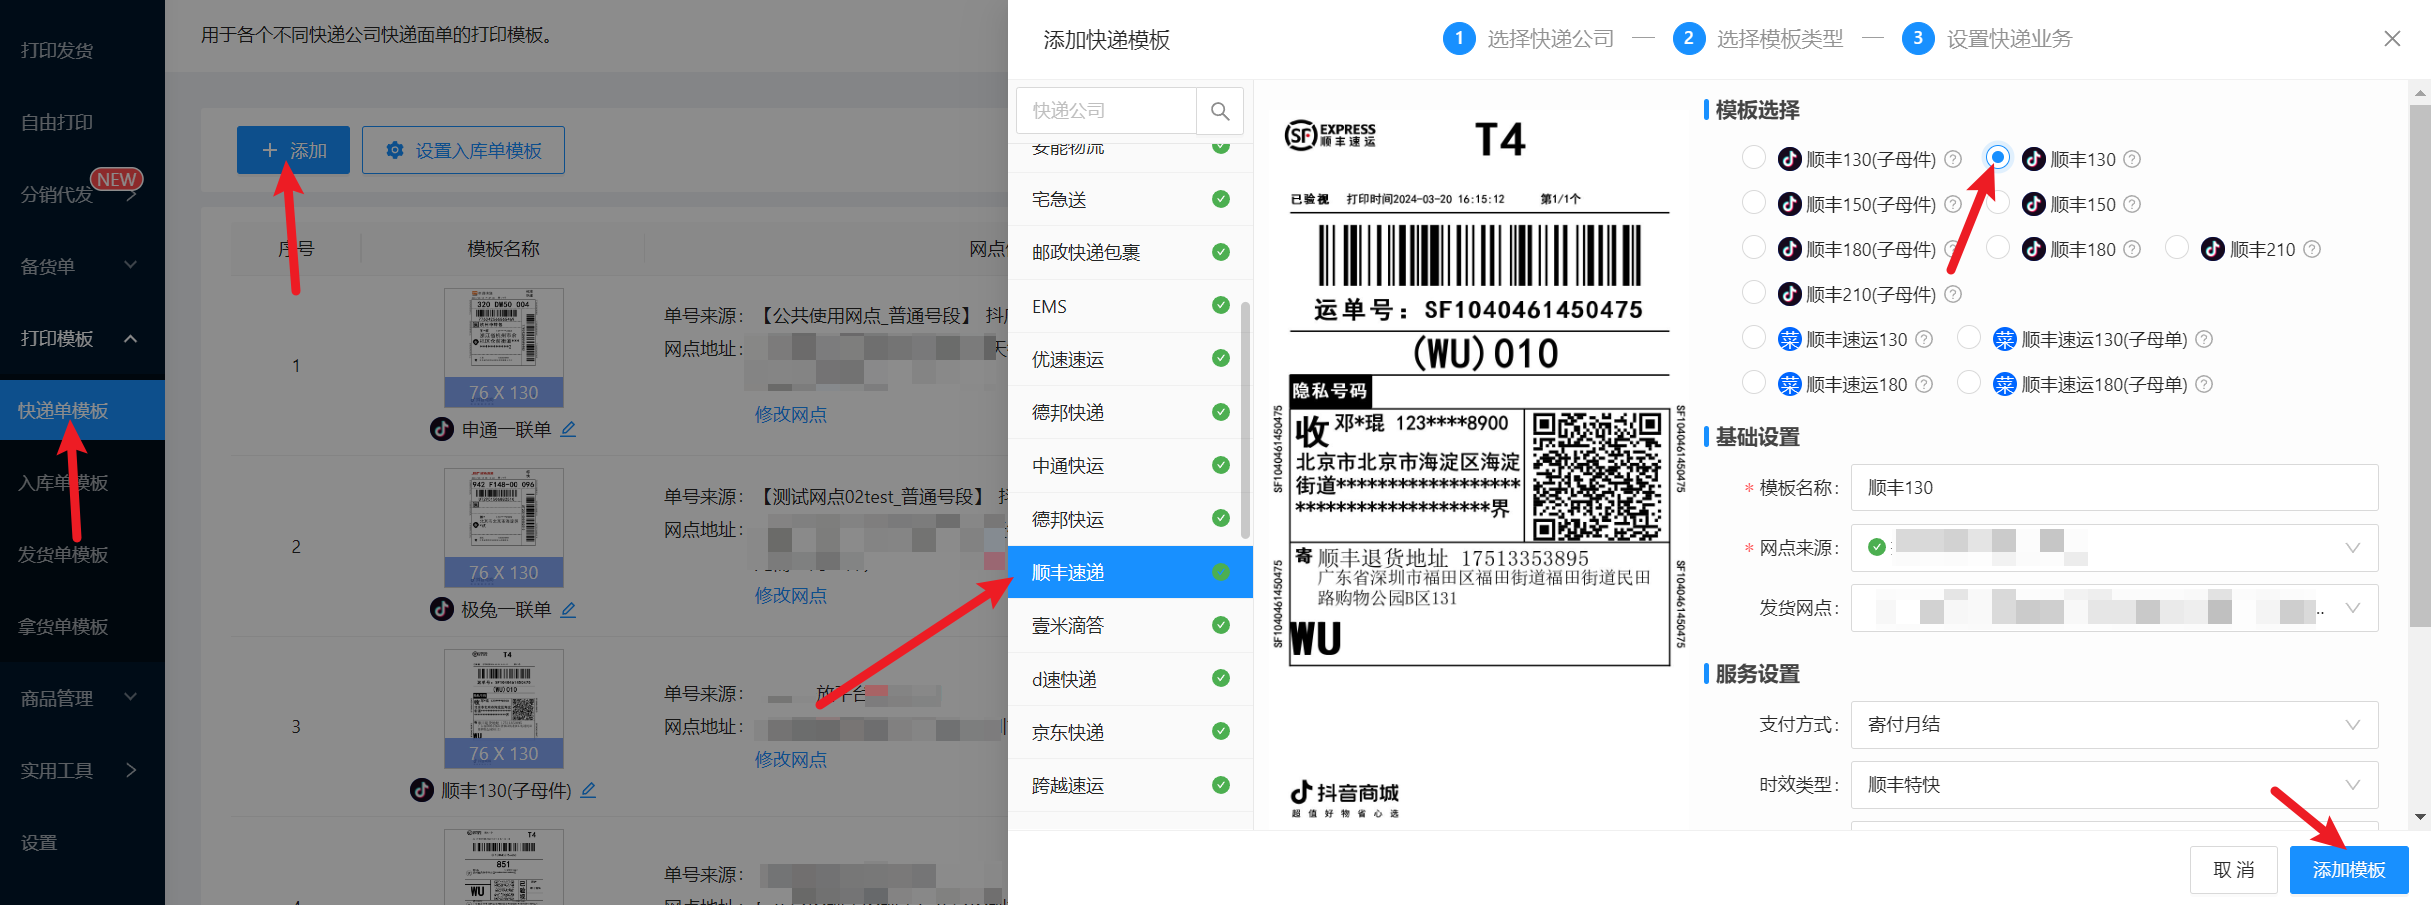Select 顺丰130(子母件) template radio
The width and height of the screenshot is (2431, 905).
(1754, 158)
